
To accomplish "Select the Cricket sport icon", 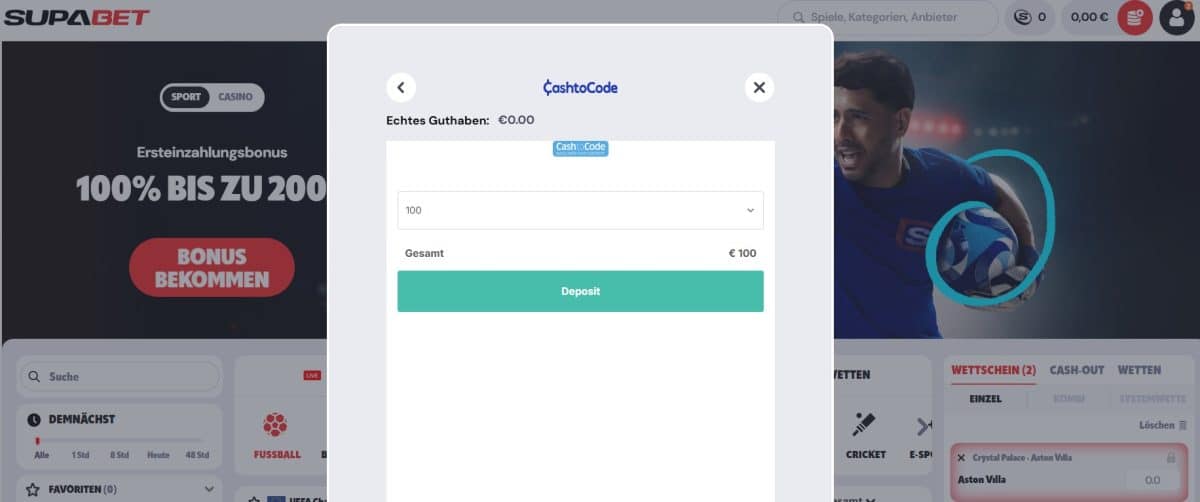I will point(865,425).
